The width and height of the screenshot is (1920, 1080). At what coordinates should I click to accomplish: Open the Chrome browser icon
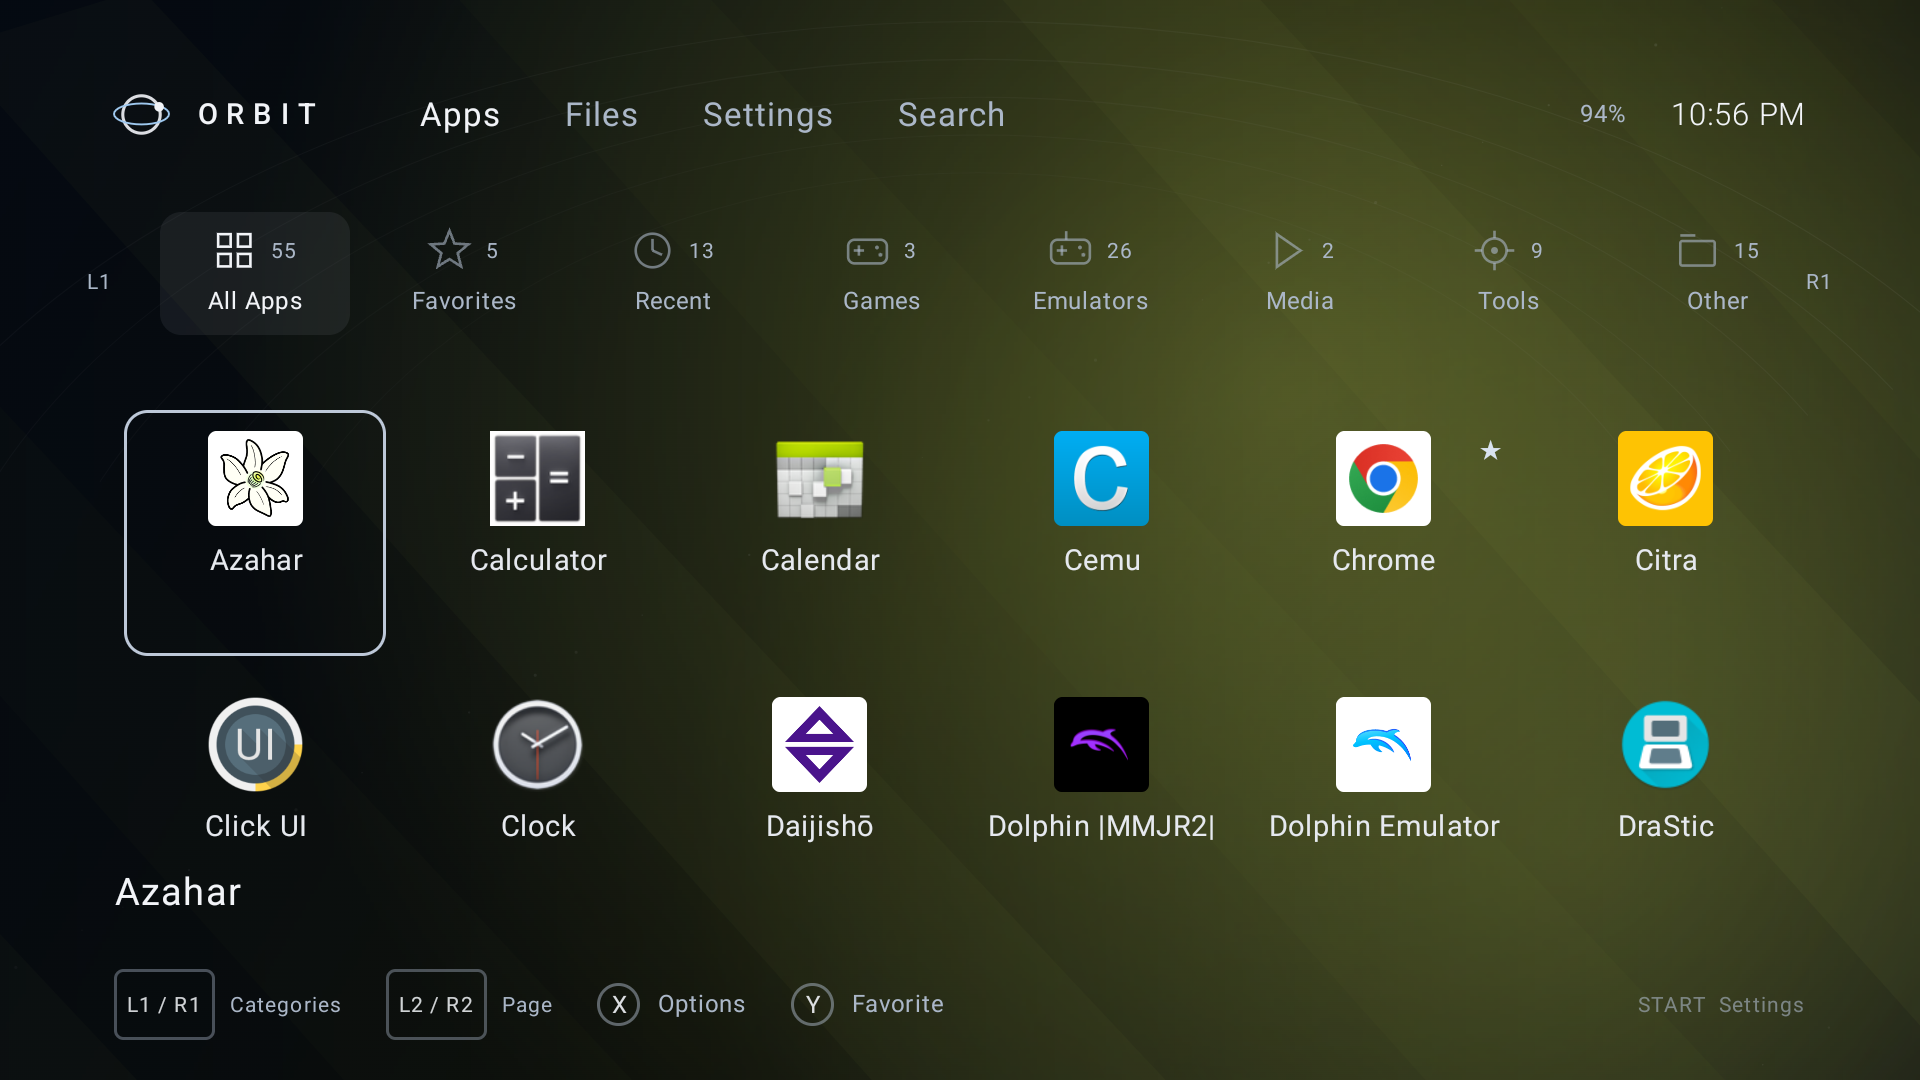[1383, 479]
